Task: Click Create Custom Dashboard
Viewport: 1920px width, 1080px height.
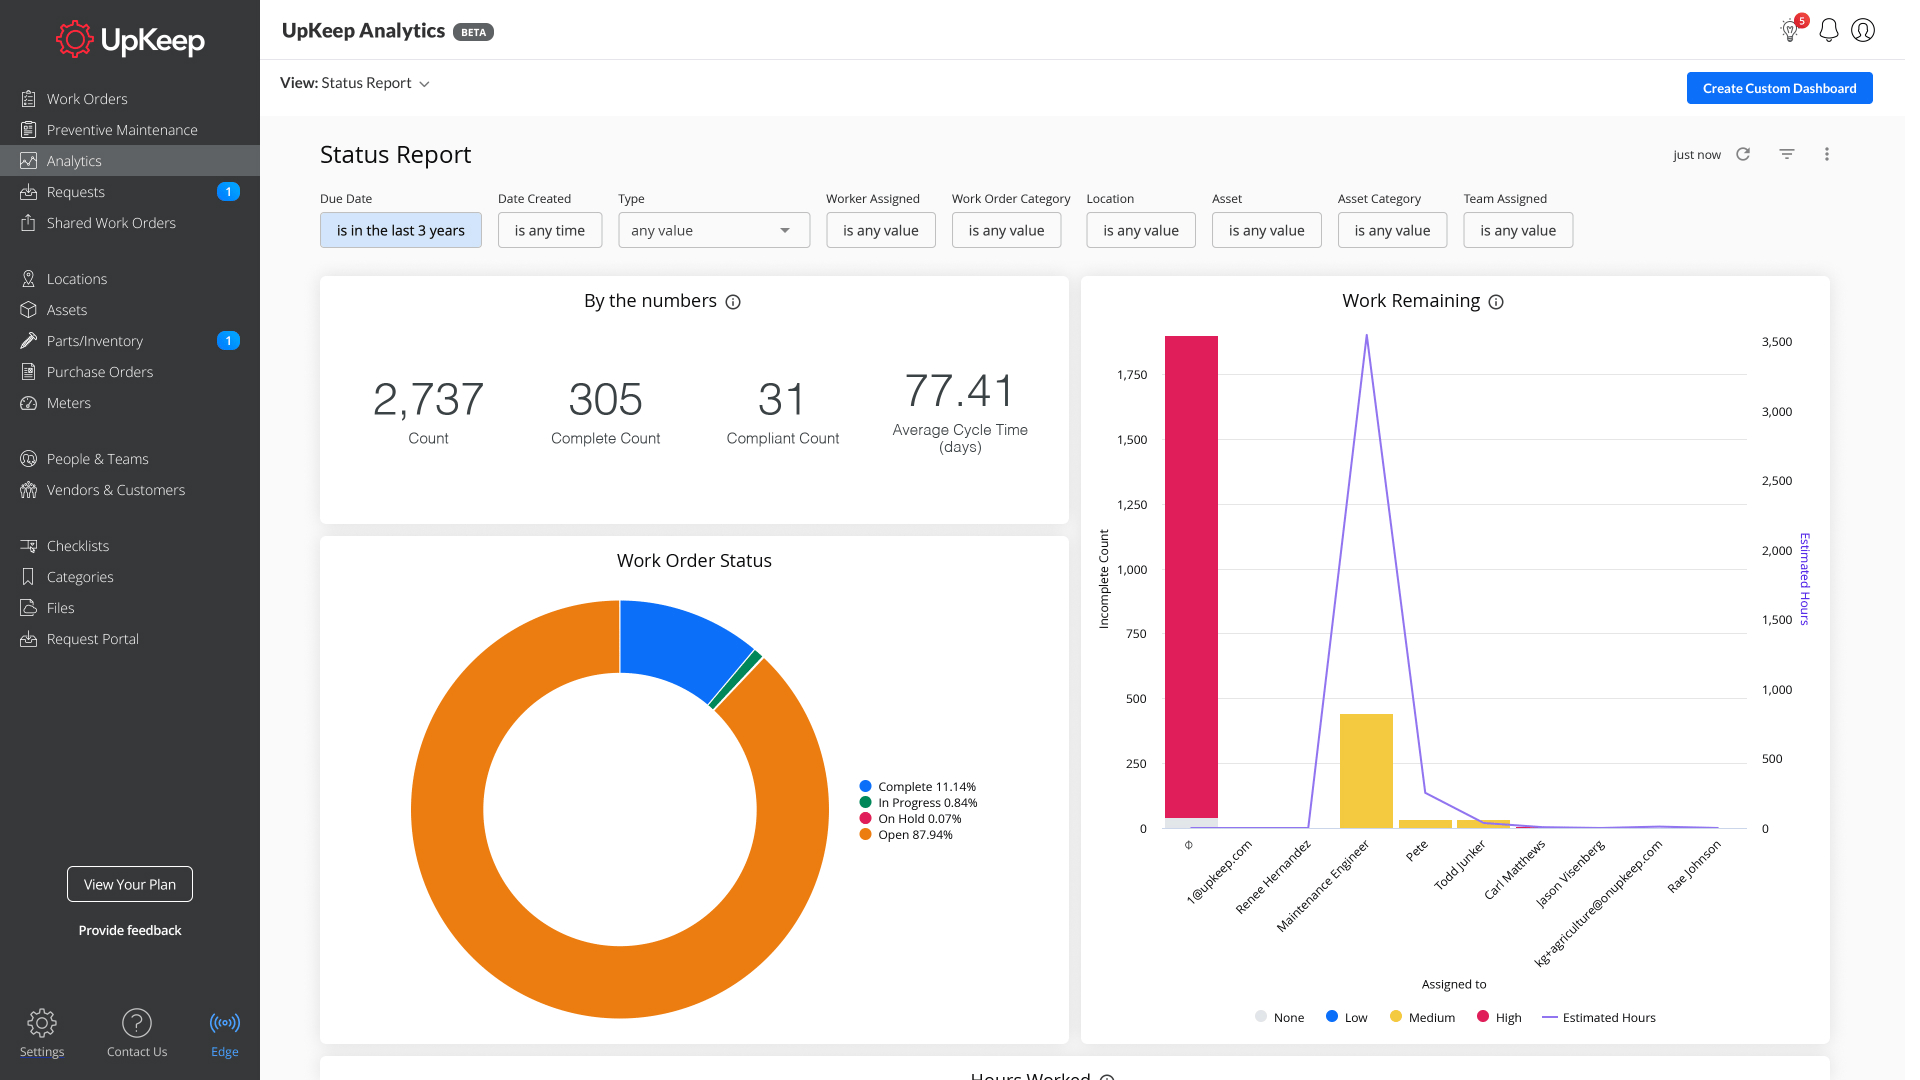Action: (x=1779, y=88)
